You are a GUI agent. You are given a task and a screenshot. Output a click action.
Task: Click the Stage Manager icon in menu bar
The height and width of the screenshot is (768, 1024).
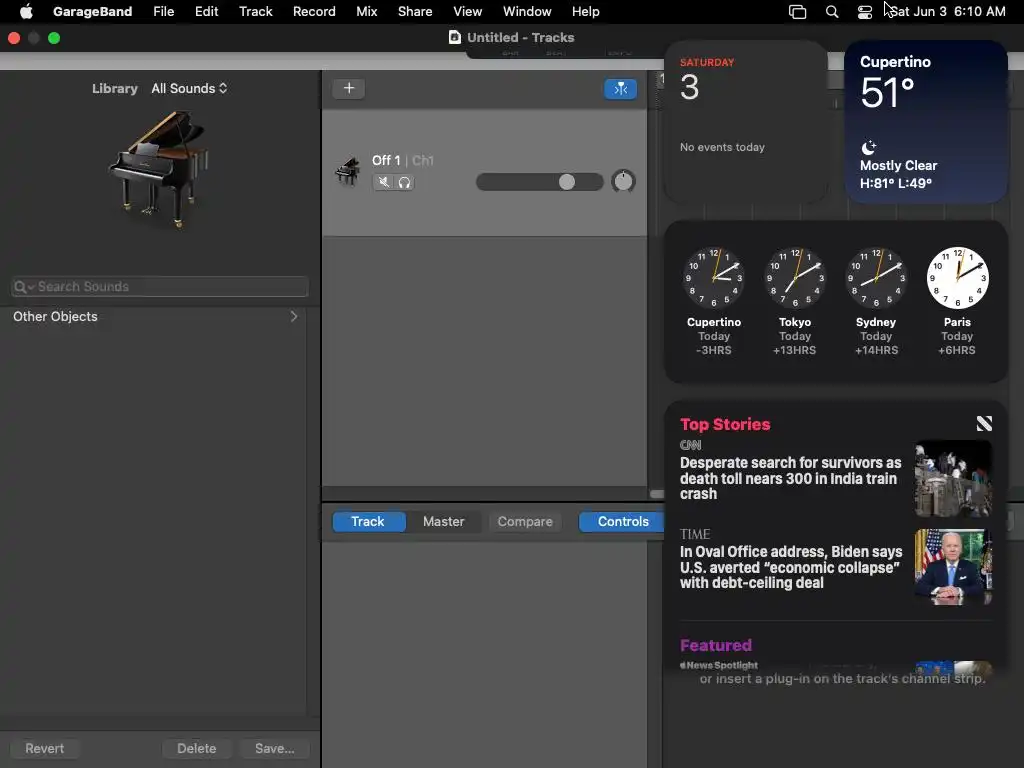pos(797,12)
